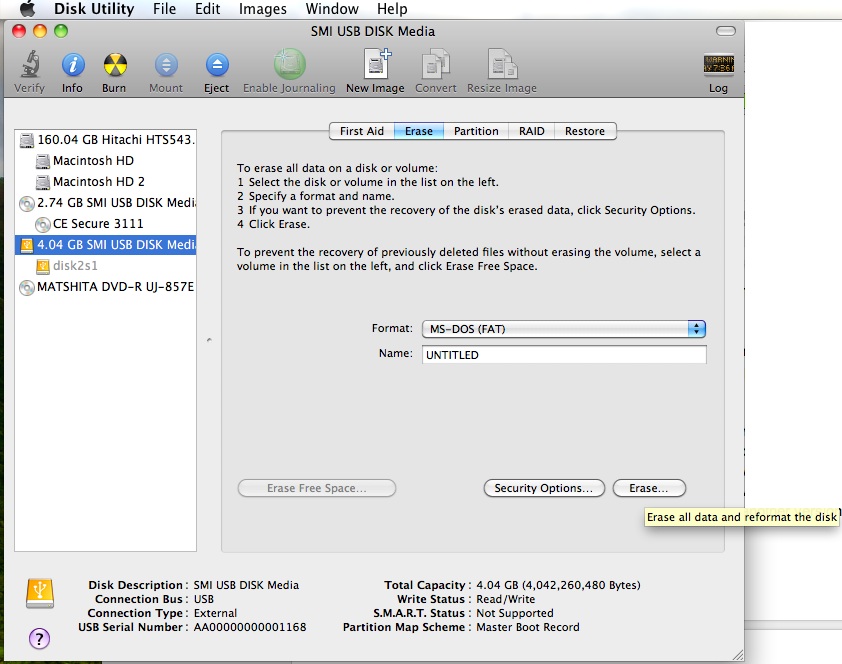Open the Disk Utility menu
The width and height of the screenshot is (842, 664).
tap(94, 9)
